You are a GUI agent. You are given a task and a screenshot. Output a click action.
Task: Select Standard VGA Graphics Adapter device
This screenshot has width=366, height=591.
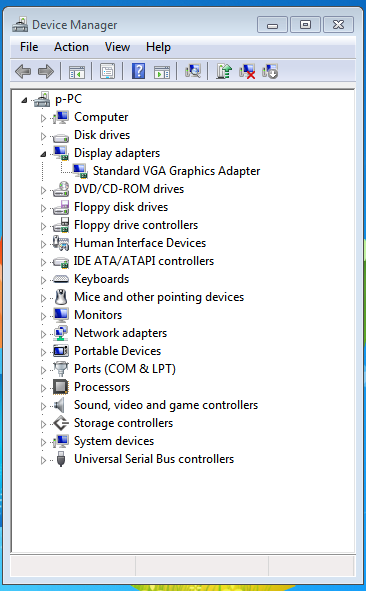pyautogui.click(x=176, y=171)
